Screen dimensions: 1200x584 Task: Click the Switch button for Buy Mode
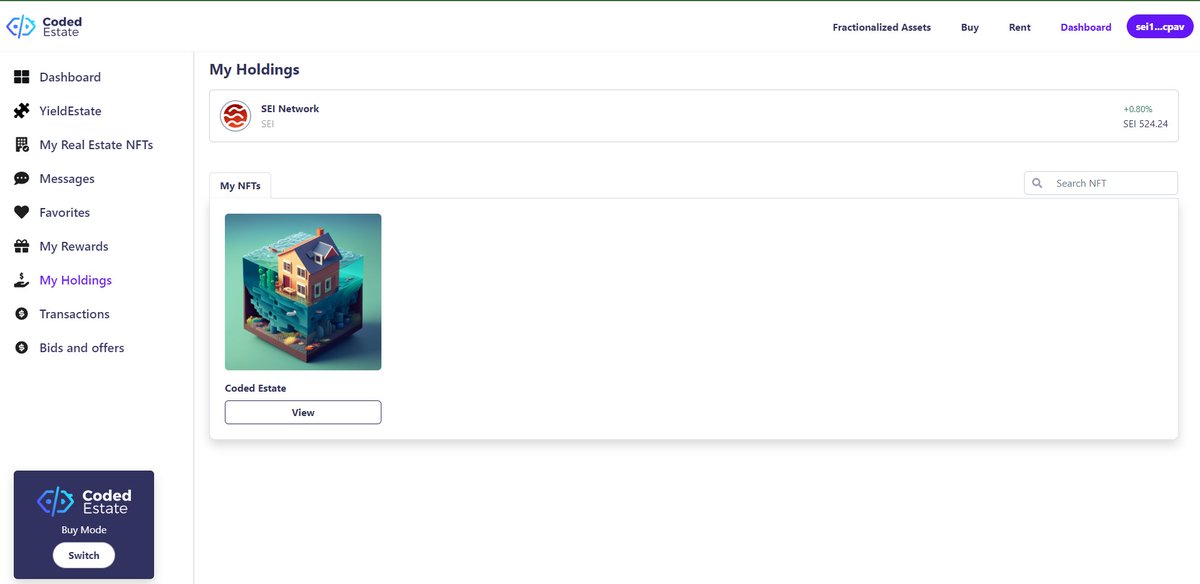84,555
